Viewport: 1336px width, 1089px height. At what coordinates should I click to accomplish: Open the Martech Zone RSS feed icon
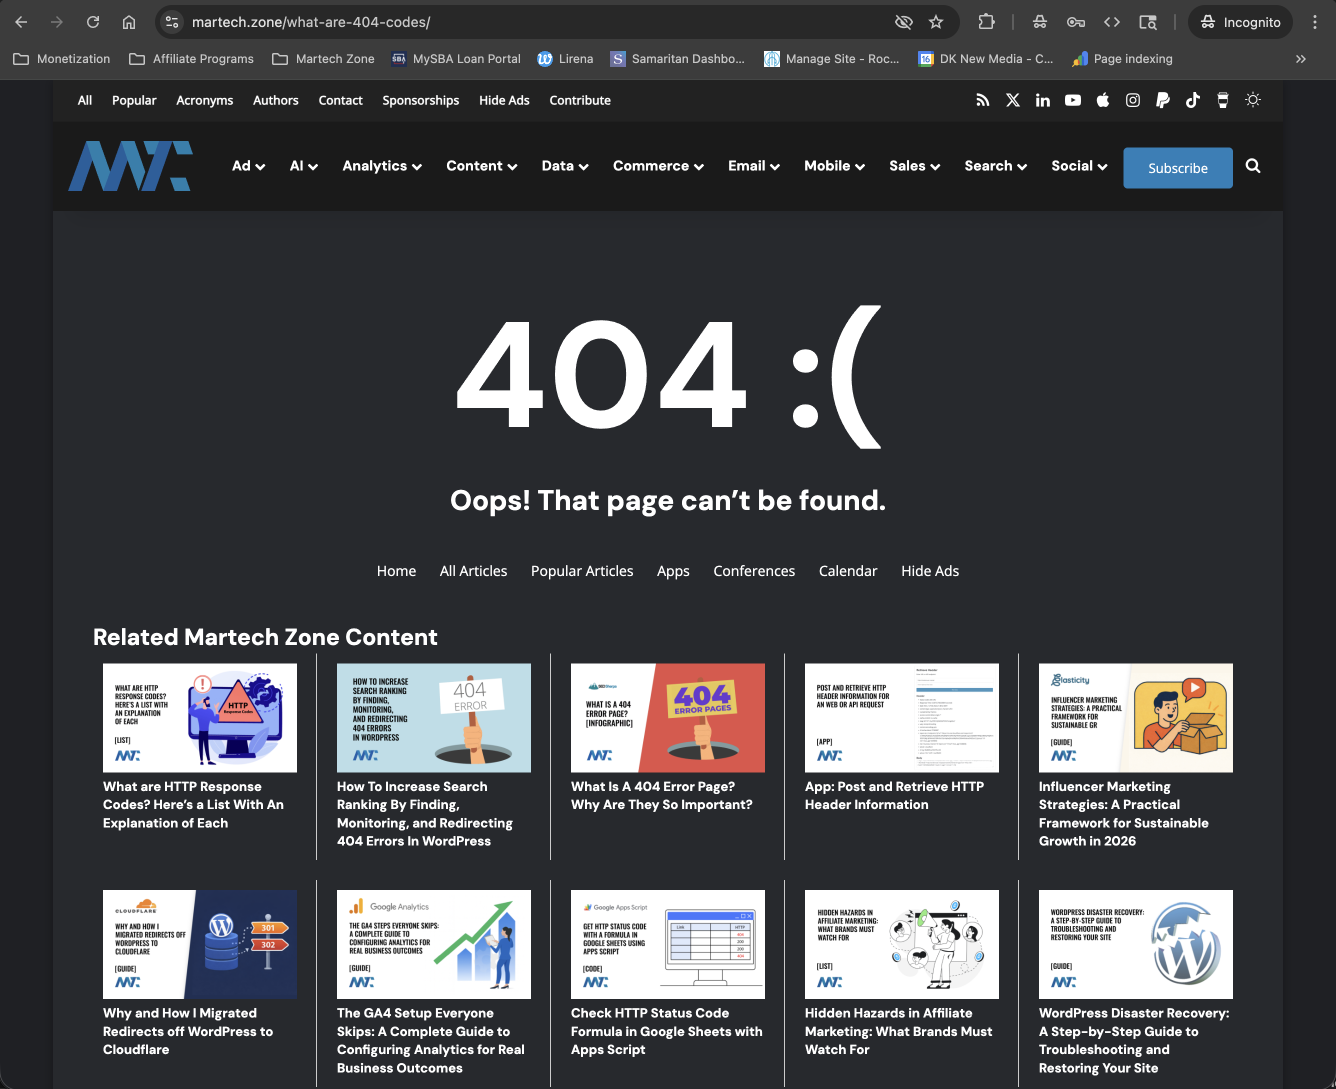point(982,100)
